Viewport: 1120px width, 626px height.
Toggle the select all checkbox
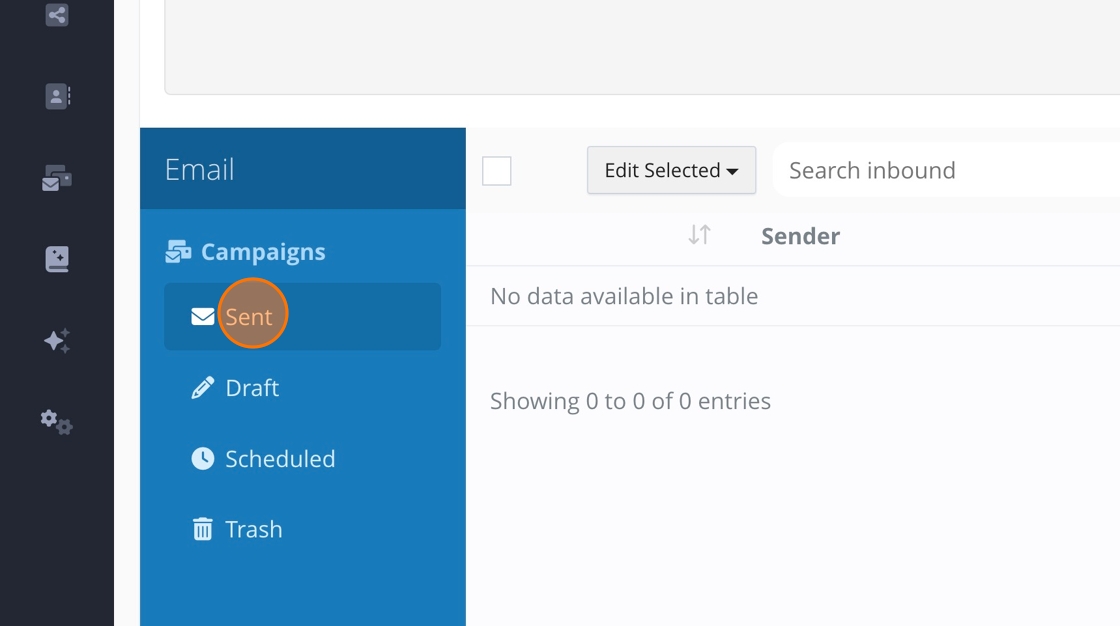497,171
